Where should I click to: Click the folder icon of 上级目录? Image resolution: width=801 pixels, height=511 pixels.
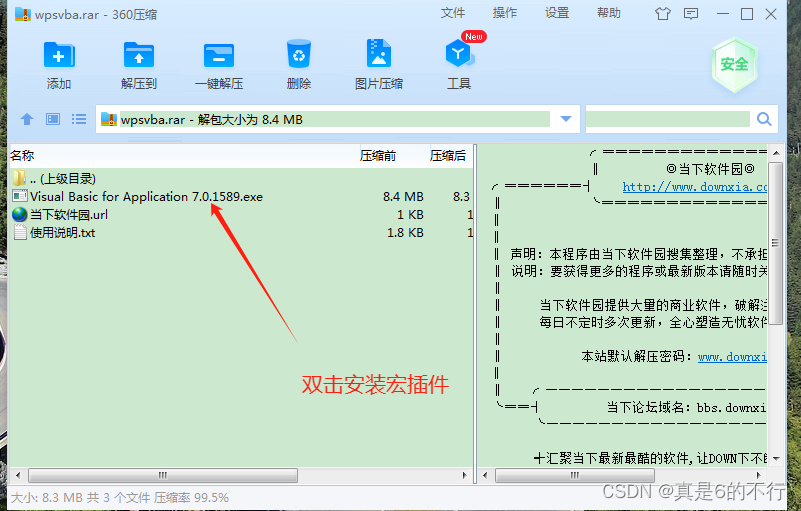click(19, 178)
